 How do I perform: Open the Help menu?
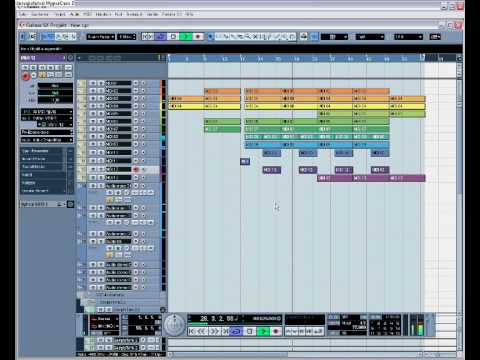[x=189, y=14]
